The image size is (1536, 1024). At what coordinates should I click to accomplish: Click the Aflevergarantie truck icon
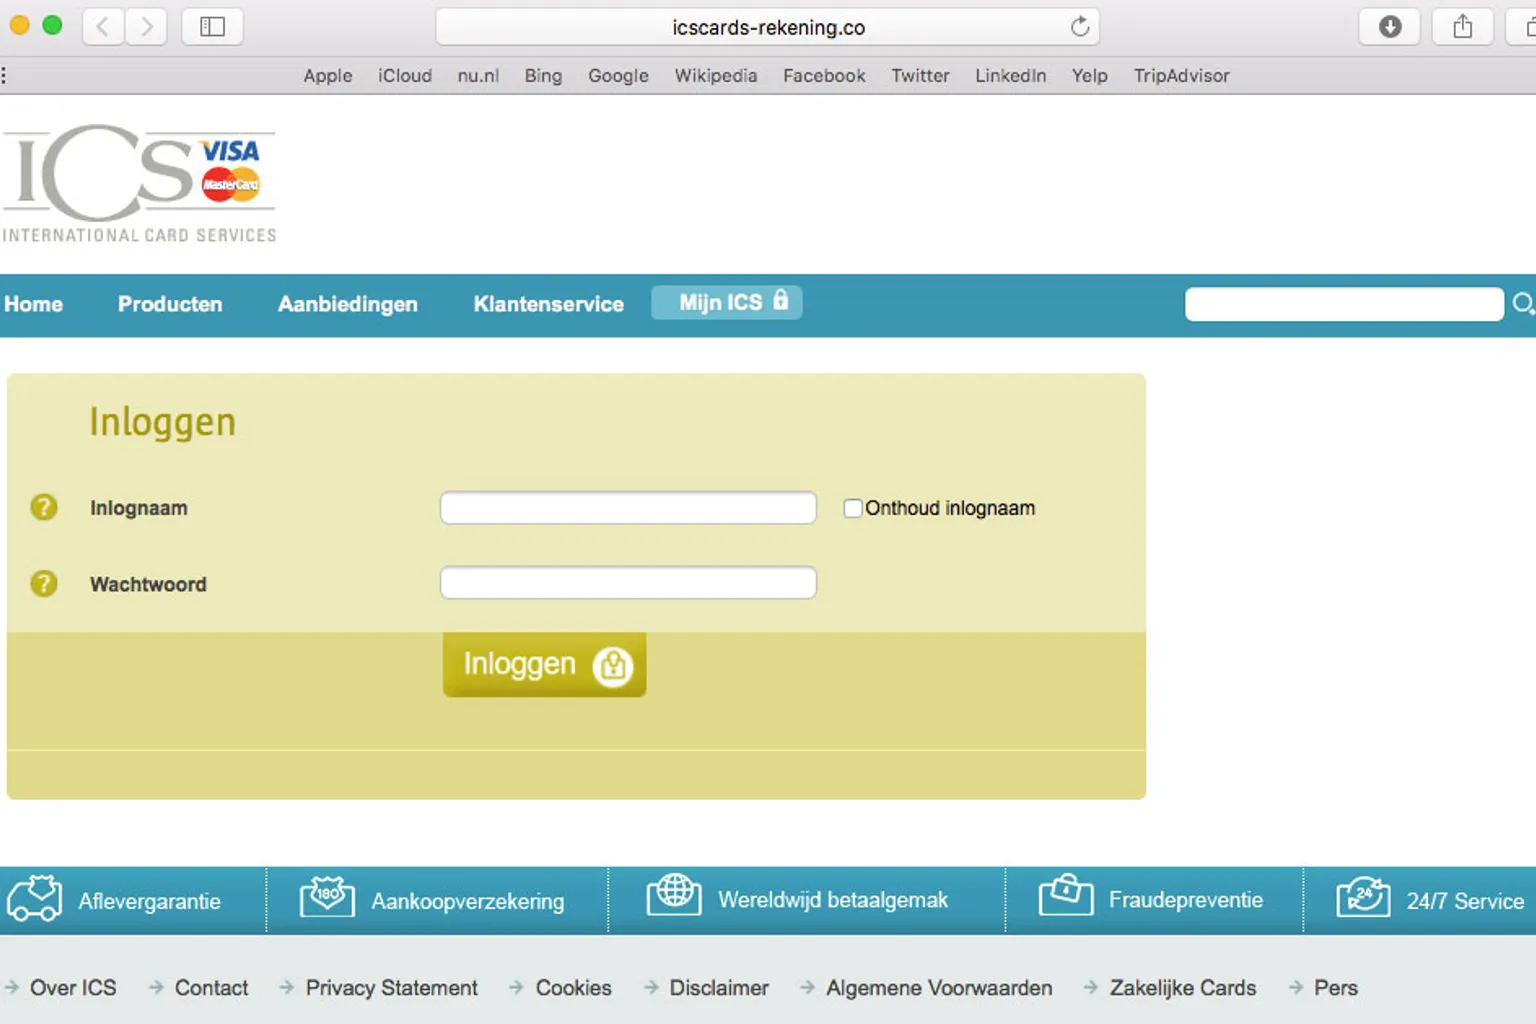(x=35, y=898)
